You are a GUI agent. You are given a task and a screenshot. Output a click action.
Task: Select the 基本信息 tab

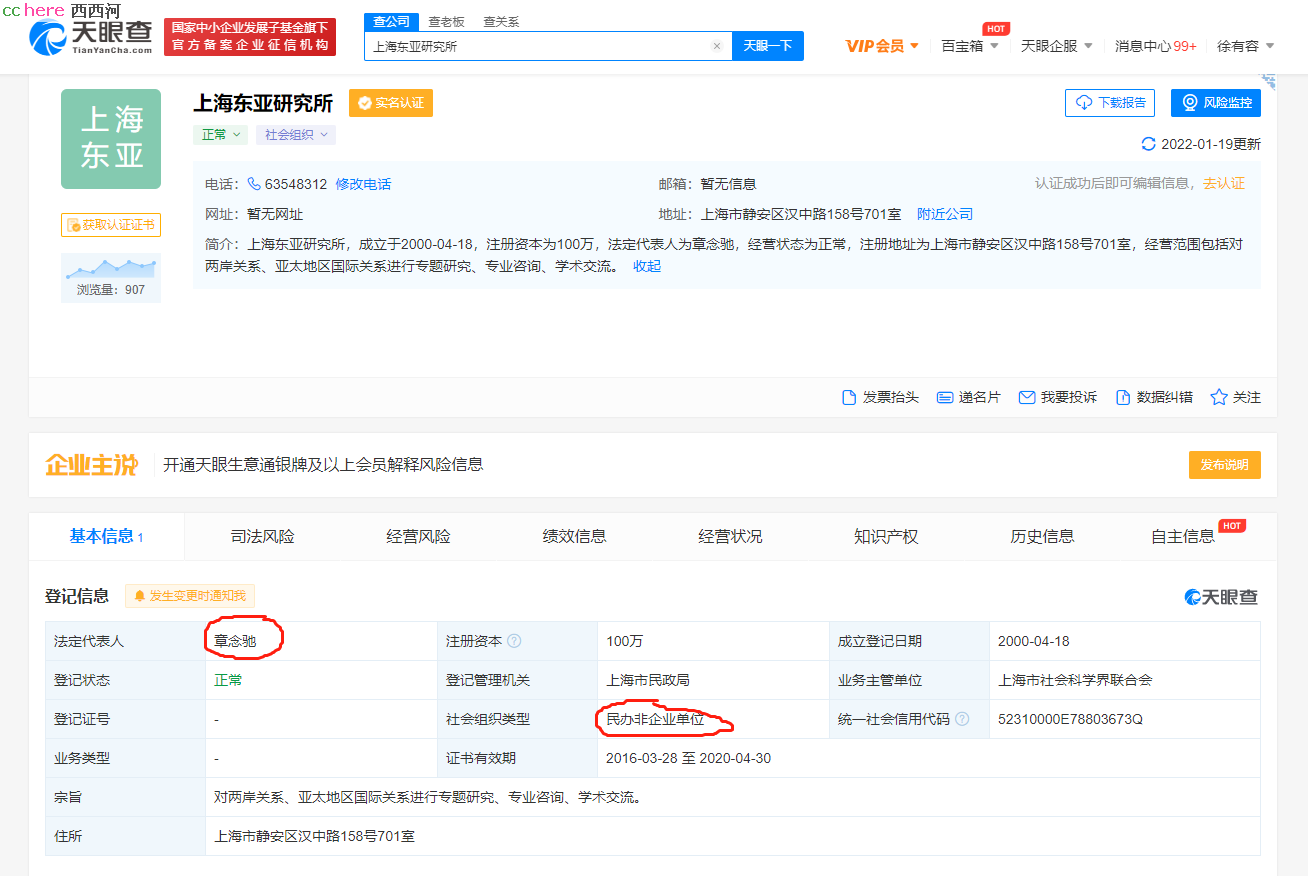coord(107,537)
